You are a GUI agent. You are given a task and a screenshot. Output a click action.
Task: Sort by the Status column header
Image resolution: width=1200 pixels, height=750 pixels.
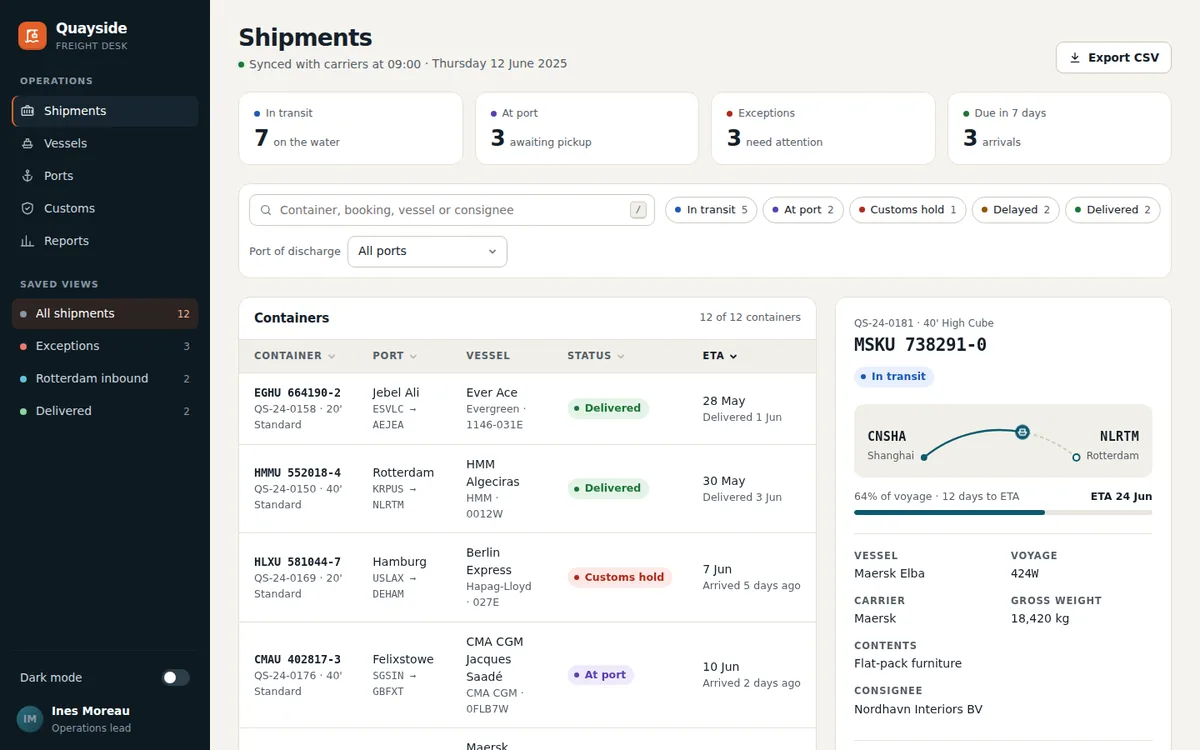[x=596, y=356]
